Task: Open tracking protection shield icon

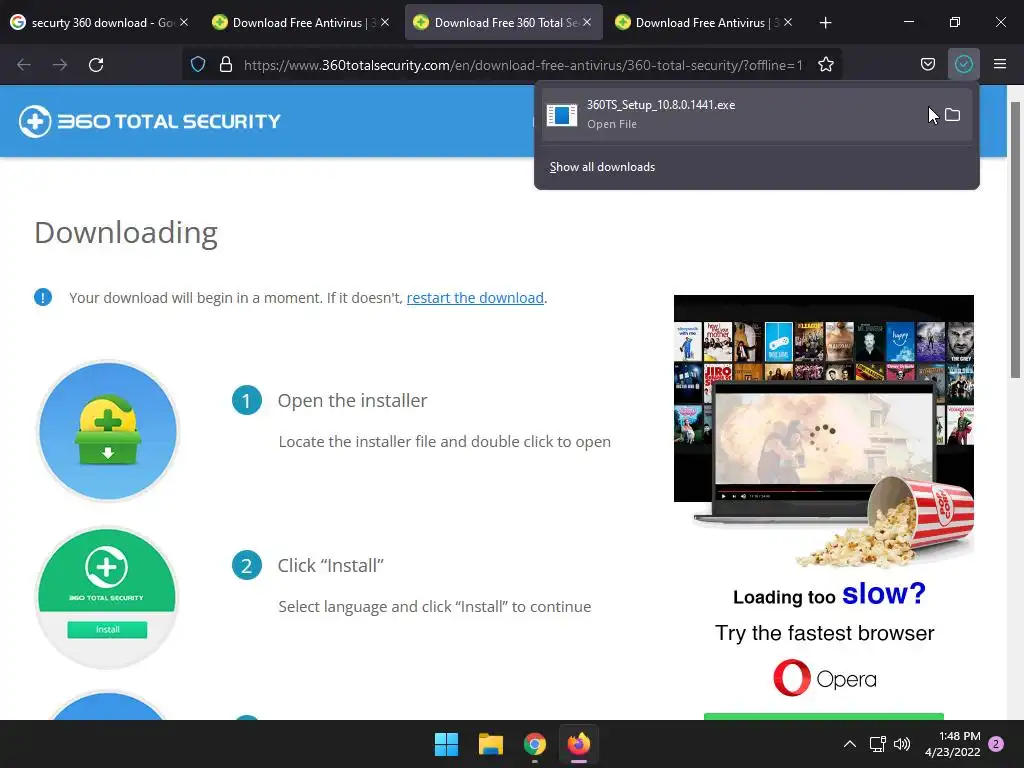Action: pyautogui.click(x=198, y=64)
